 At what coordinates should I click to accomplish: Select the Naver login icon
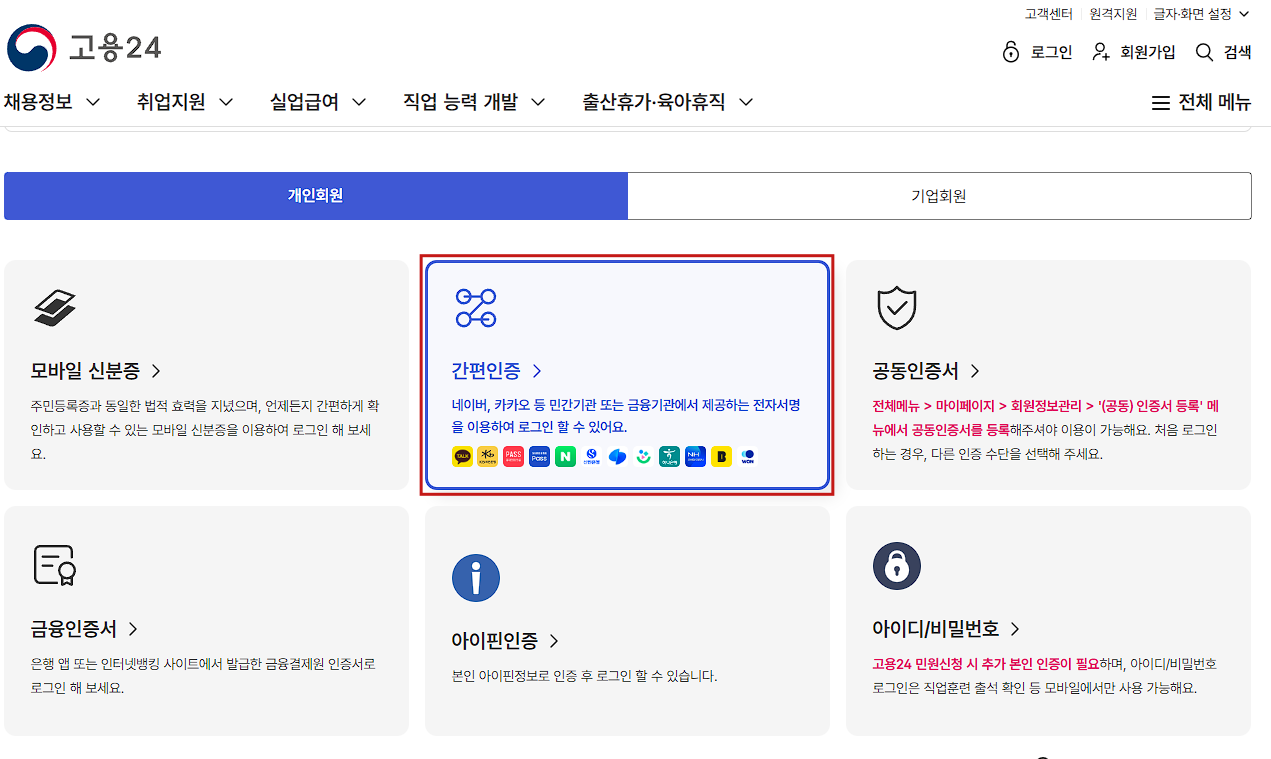(565, 457)
